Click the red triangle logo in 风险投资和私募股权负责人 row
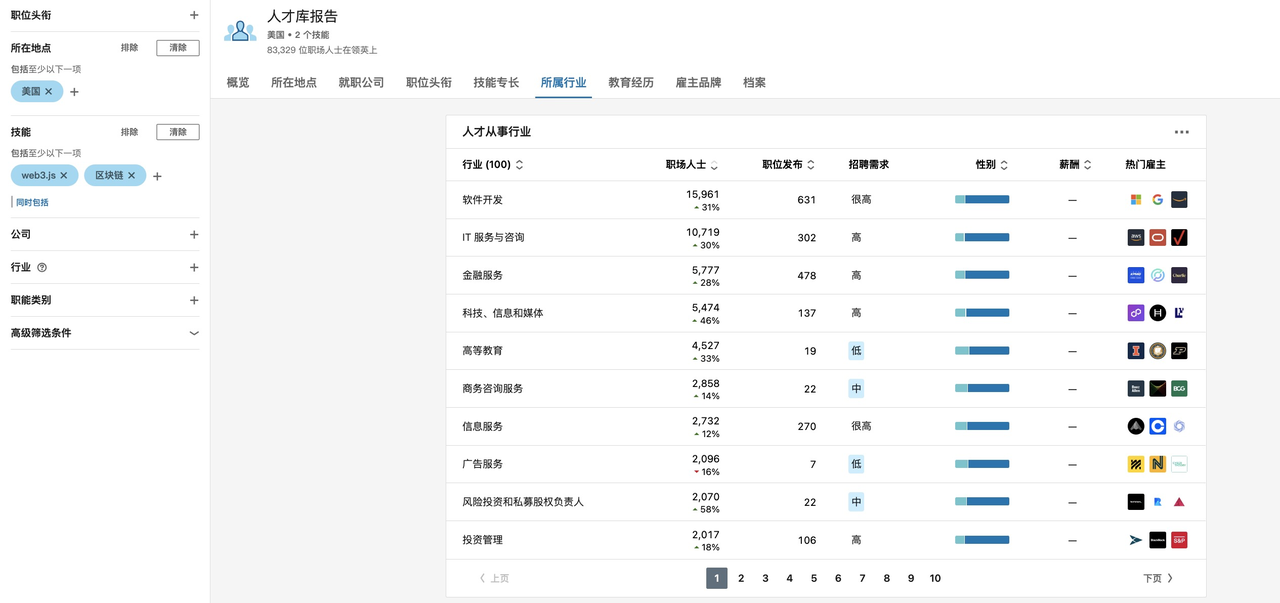The height and width of the screenshot is (603, 1280). (1179, 502)
